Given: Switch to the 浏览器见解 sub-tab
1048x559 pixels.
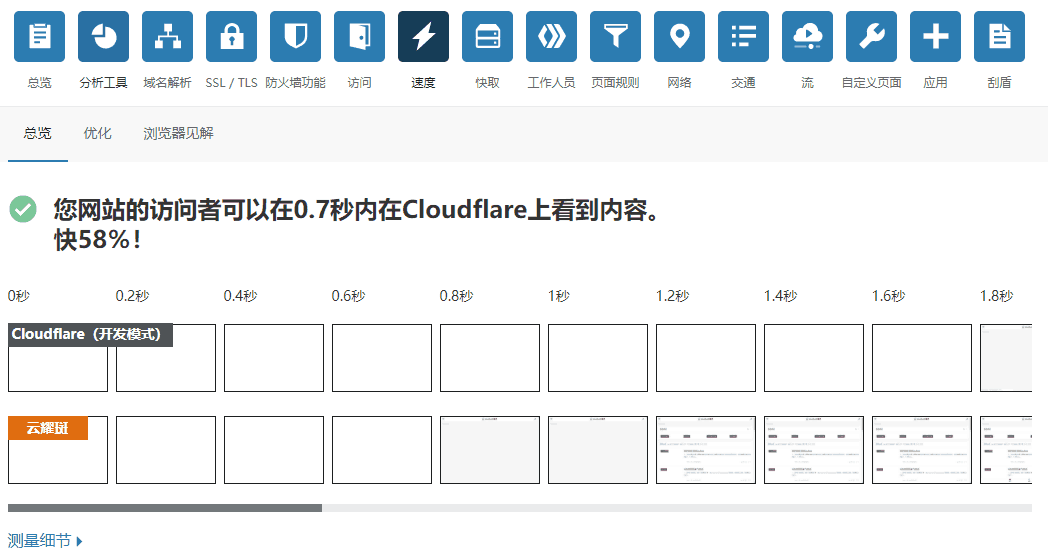Looking at the screenshot, I should pyautogui.click(x=178, y=133).
